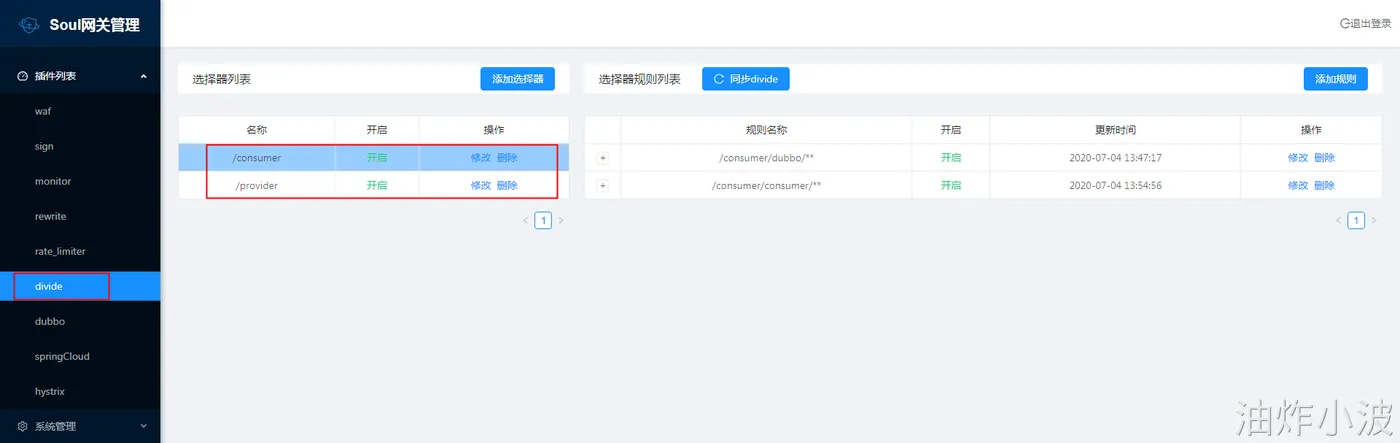This screenshot has height=443, width=1400.
Task: Click the 更新时间 column header
Action: click(x=1115, y=130)
